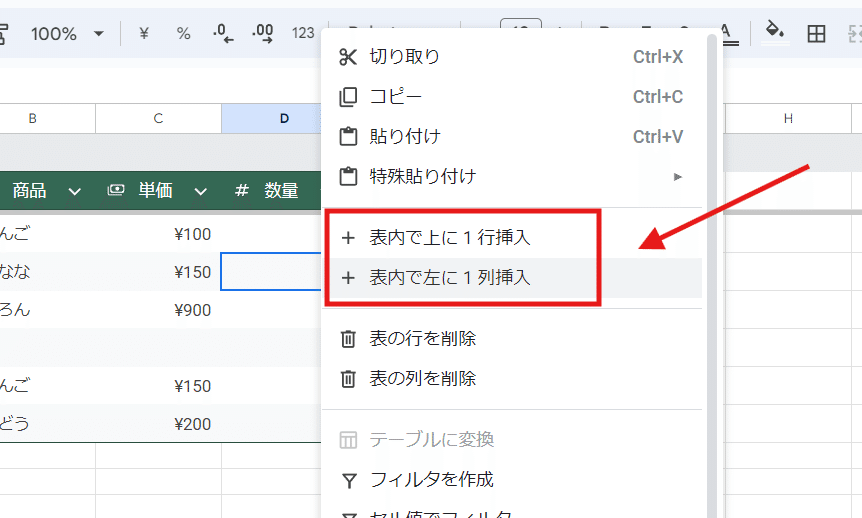Viewport: 862px width, 518px height.
Task: Select column H header
Action: pyautogui.click(x=788, y=118)
